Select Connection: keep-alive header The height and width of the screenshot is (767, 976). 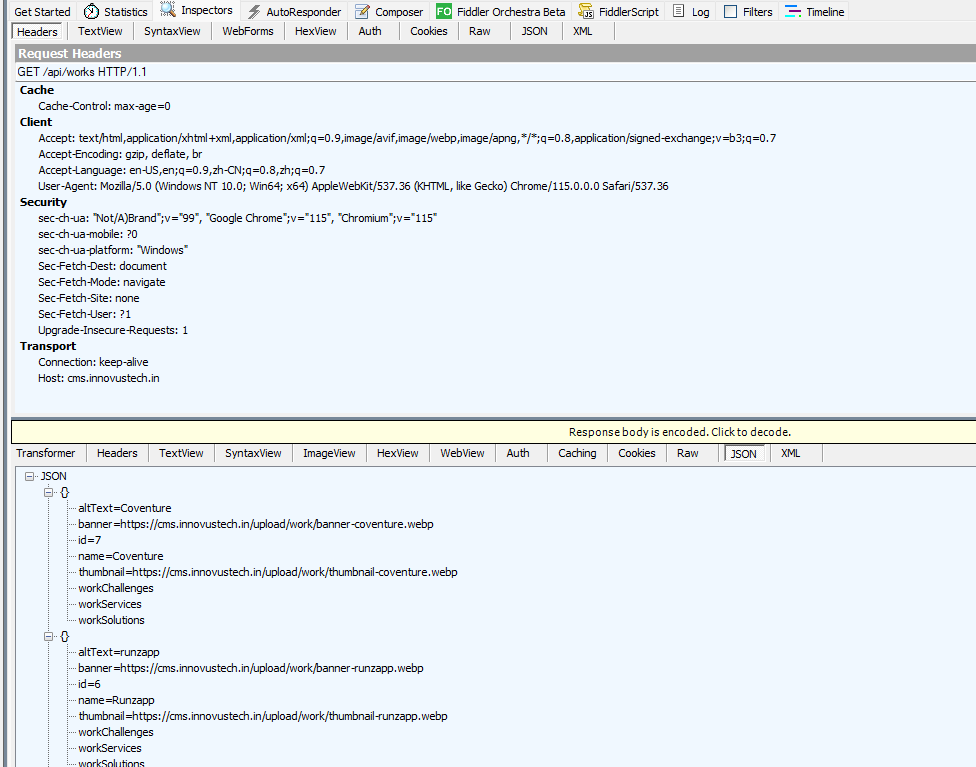[93, 362]
